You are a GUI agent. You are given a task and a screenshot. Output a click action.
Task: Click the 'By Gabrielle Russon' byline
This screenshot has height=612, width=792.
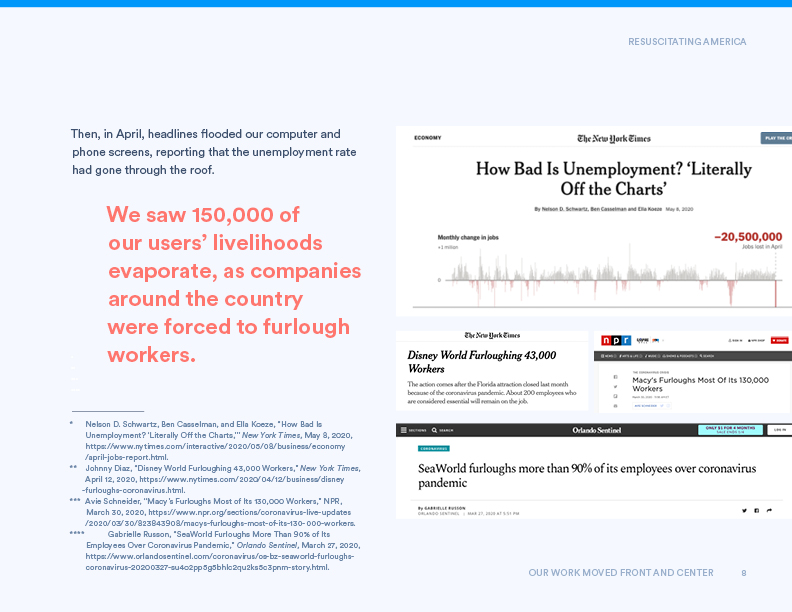point(441,508)
